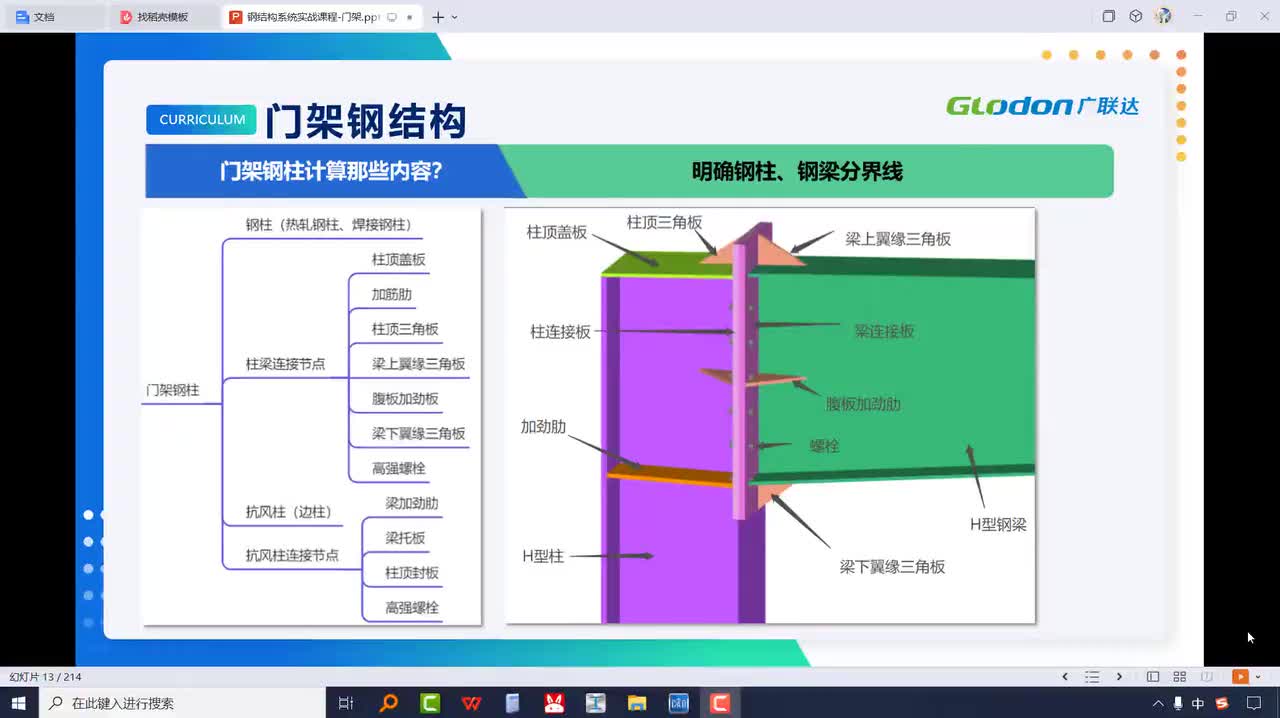
Task: Switch to normal view layout icon
Action: (1153, 677)
